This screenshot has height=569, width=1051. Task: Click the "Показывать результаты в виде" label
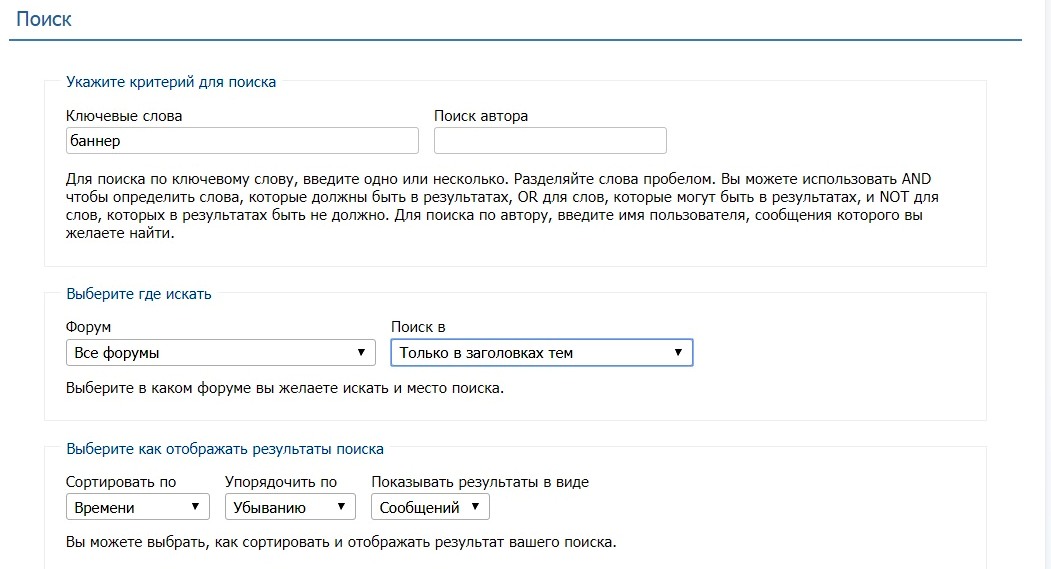click(x=480, y=482)
